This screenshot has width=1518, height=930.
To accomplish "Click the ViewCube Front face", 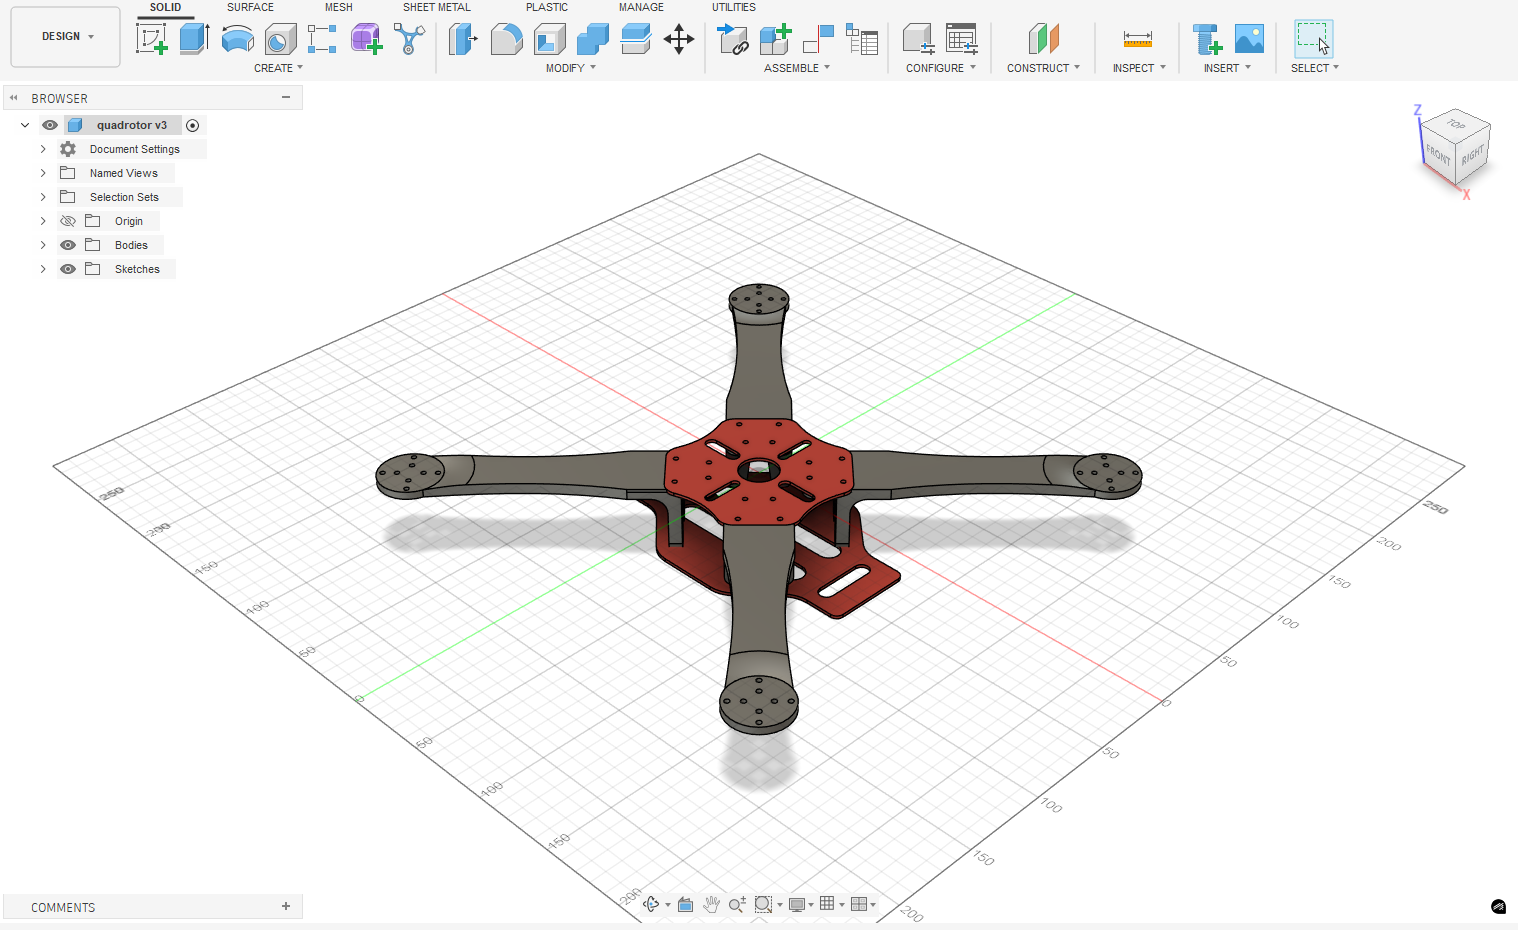I will (1437, 155).
